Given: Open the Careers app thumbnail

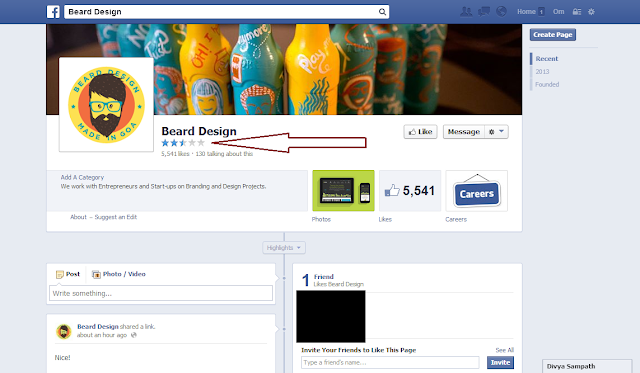Looking at the screenshot, I should [476, 191].
